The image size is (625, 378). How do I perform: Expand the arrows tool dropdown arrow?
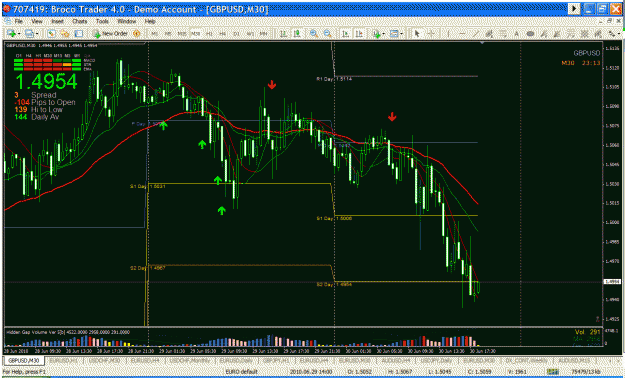pos(618,34)
